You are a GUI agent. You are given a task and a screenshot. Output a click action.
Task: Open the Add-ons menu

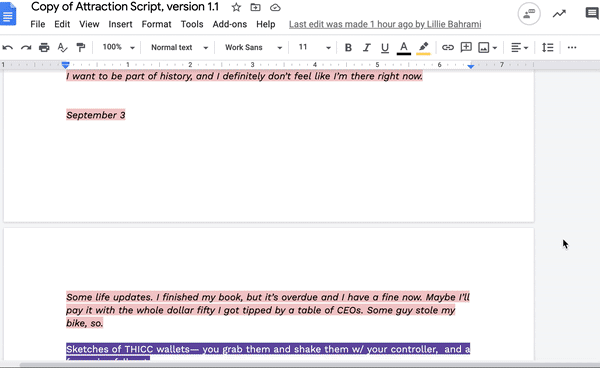[x=230, y=24]
